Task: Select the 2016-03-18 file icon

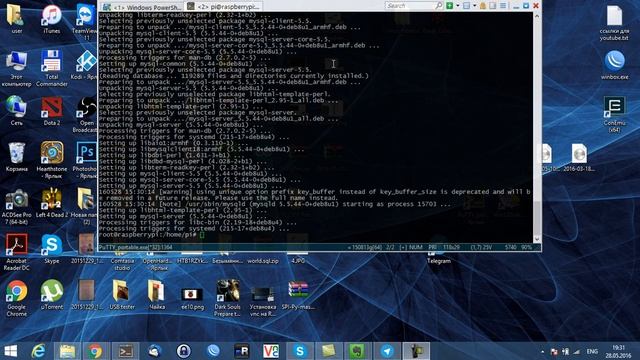Action: [x=579, y=158]
